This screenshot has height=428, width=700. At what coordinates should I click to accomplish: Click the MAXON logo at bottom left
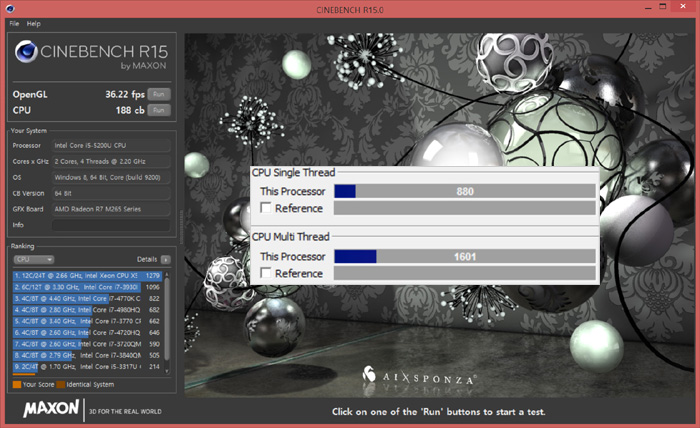click(x=51, y=408)
